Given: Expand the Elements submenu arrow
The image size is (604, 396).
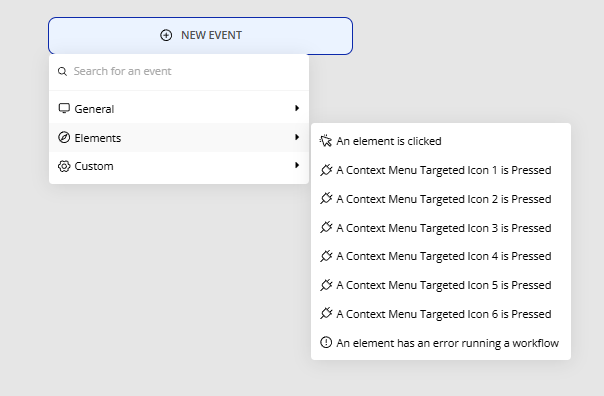Looking at the screenshot, I should coord(297,137).
